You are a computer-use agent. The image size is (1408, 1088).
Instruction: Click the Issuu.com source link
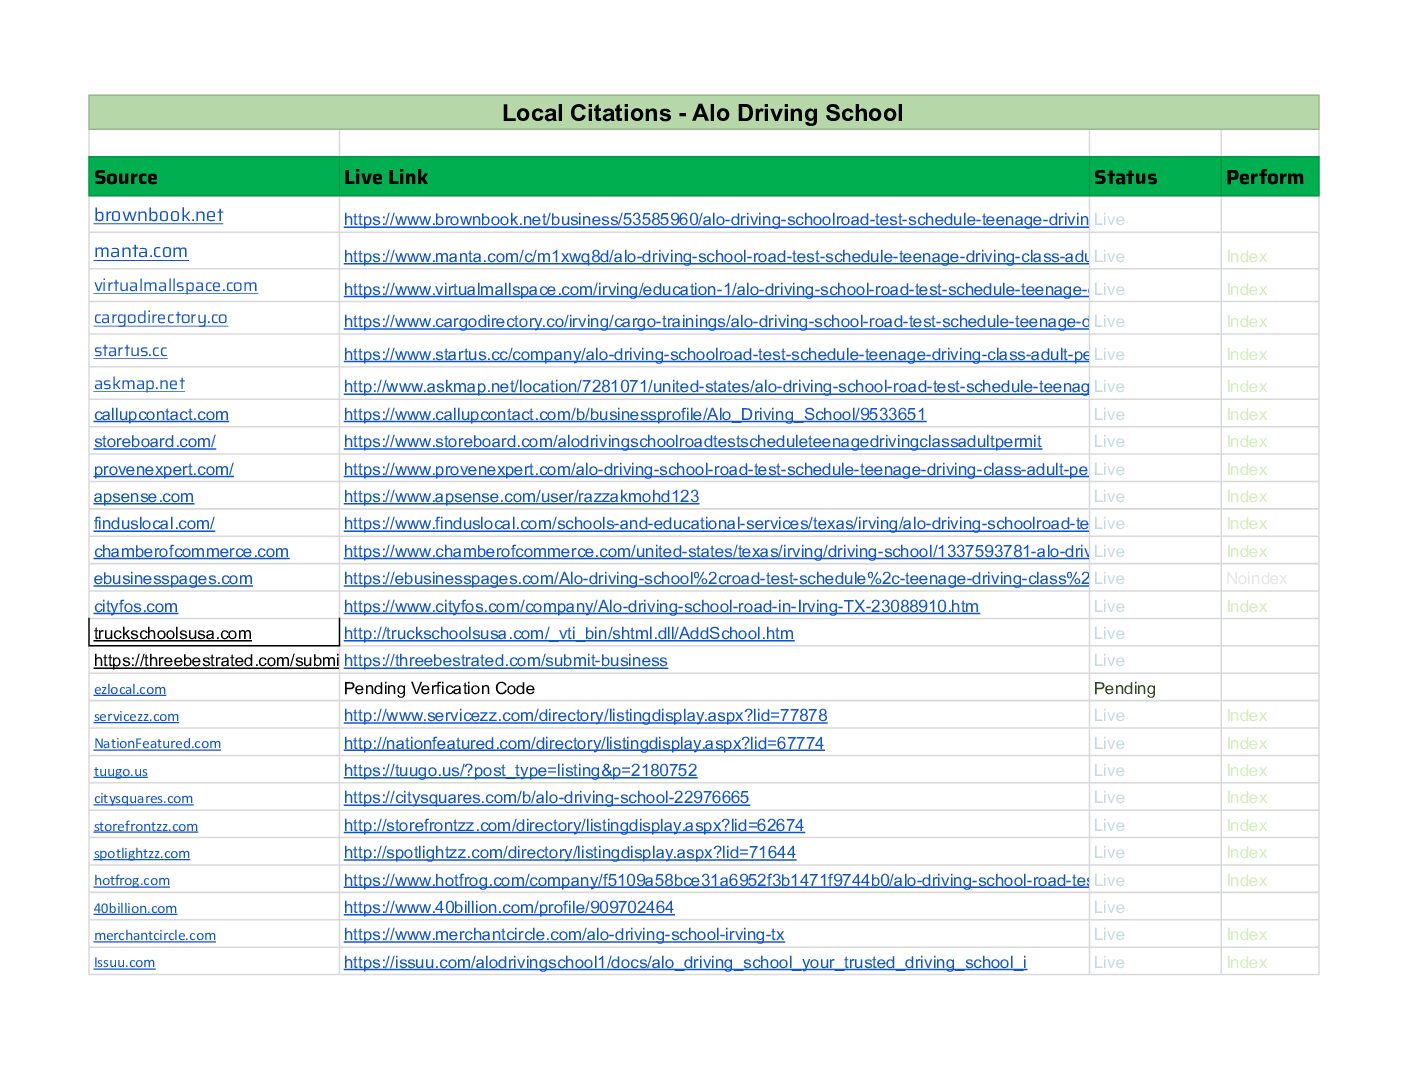coord(124,962)
